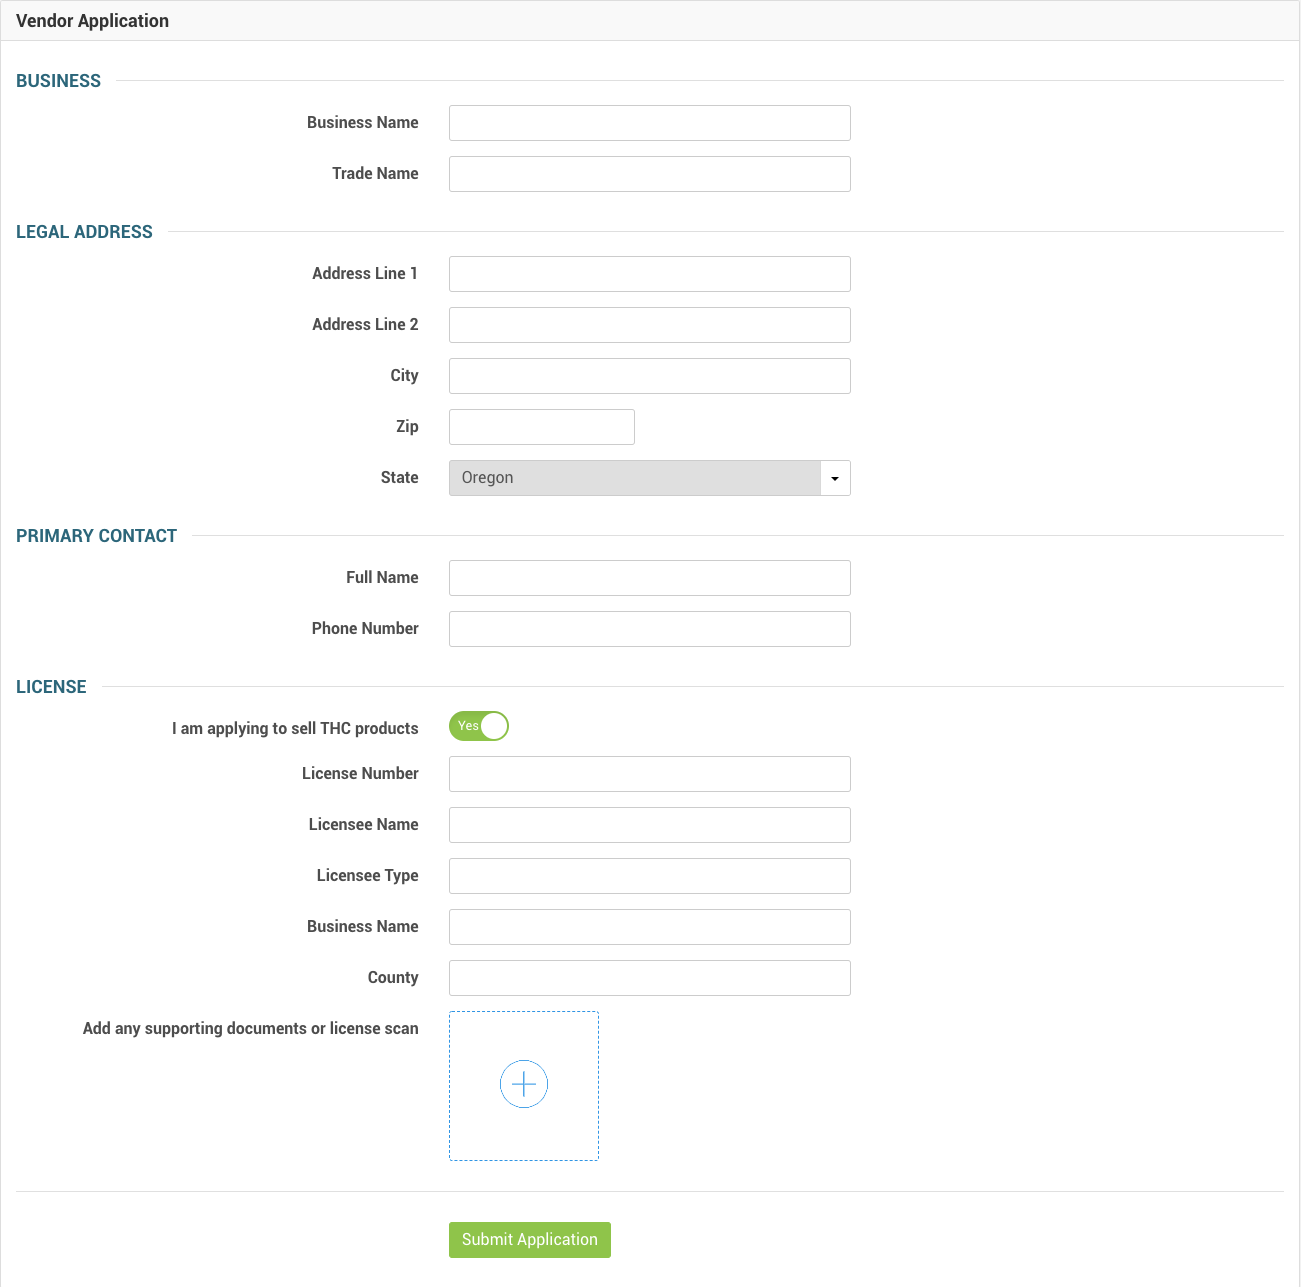
Task: Click the Full Name input
Action: point(649,578)
